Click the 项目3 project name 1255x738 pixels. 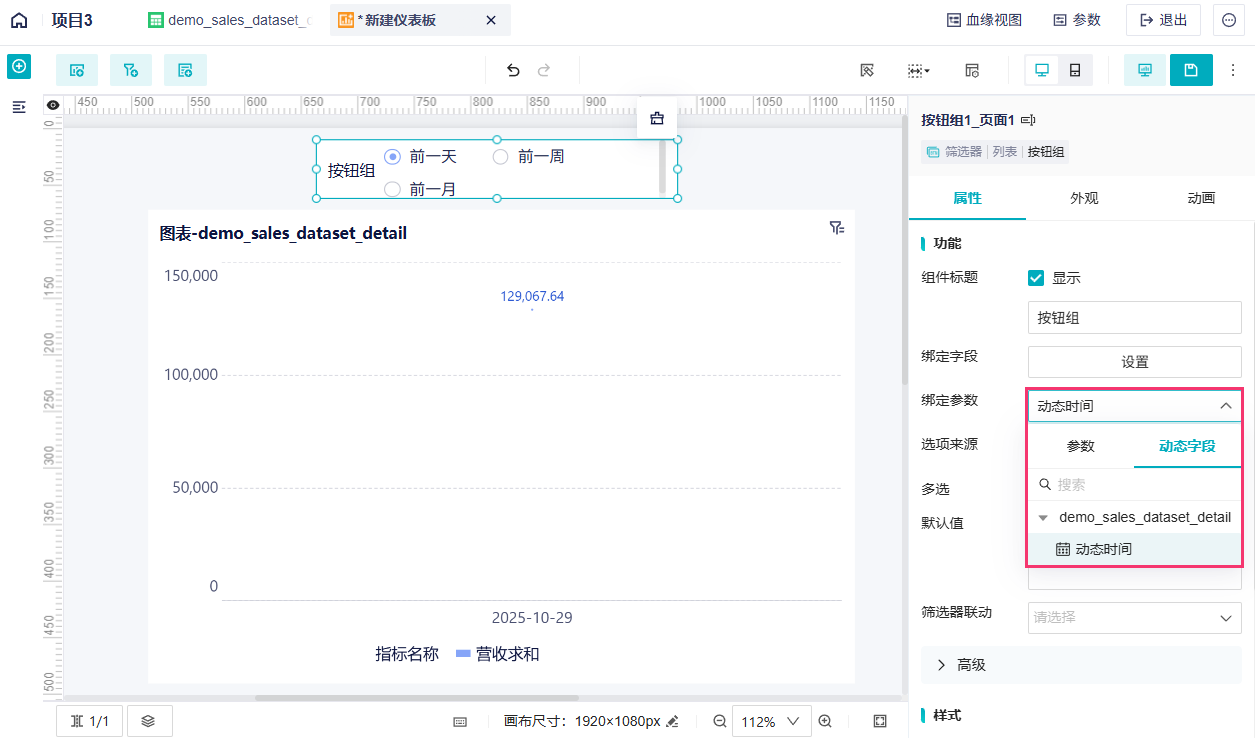(72, 20)
